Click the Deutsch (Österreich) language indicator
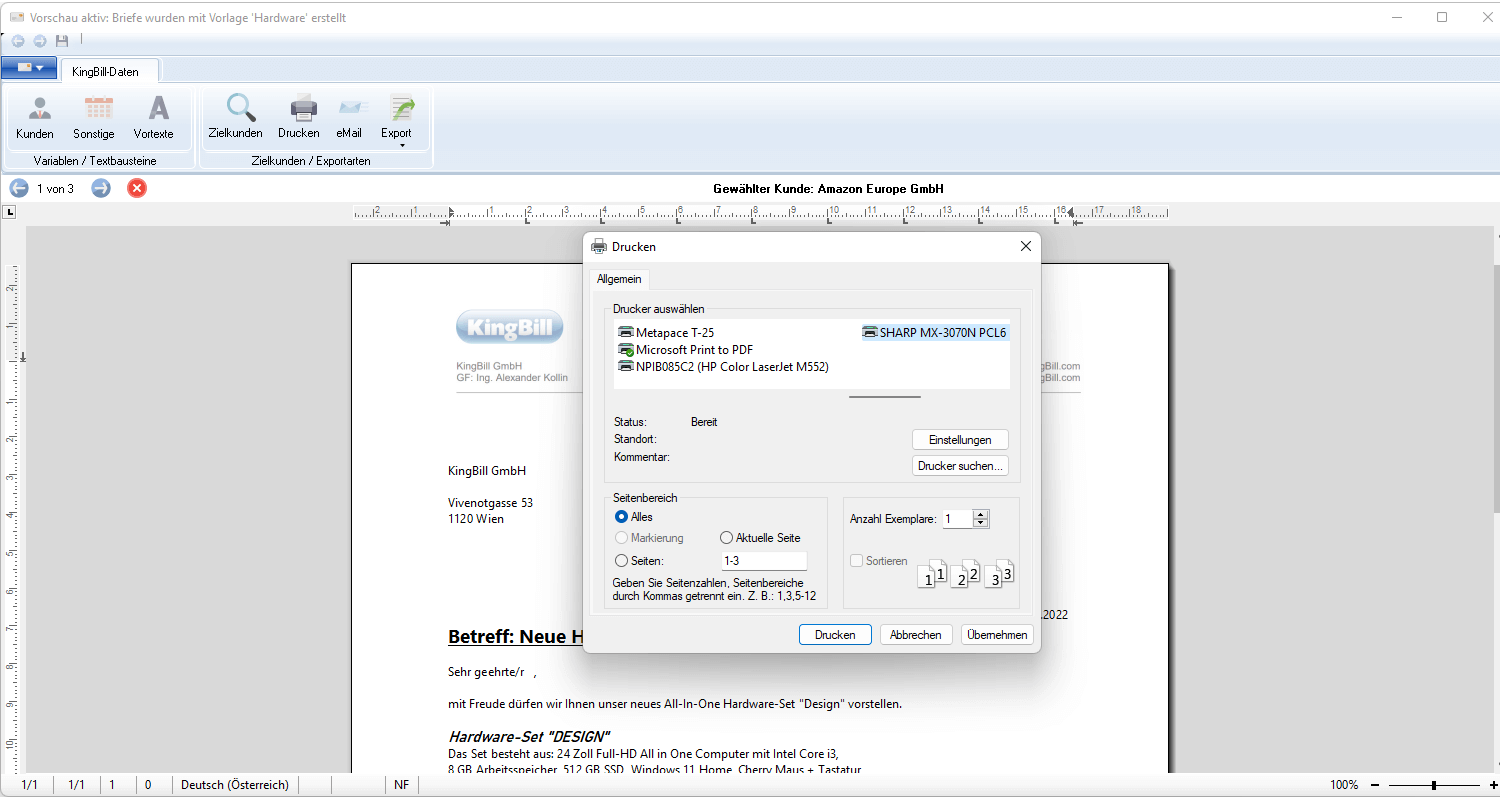The image size is (1500, 800). 235,785
